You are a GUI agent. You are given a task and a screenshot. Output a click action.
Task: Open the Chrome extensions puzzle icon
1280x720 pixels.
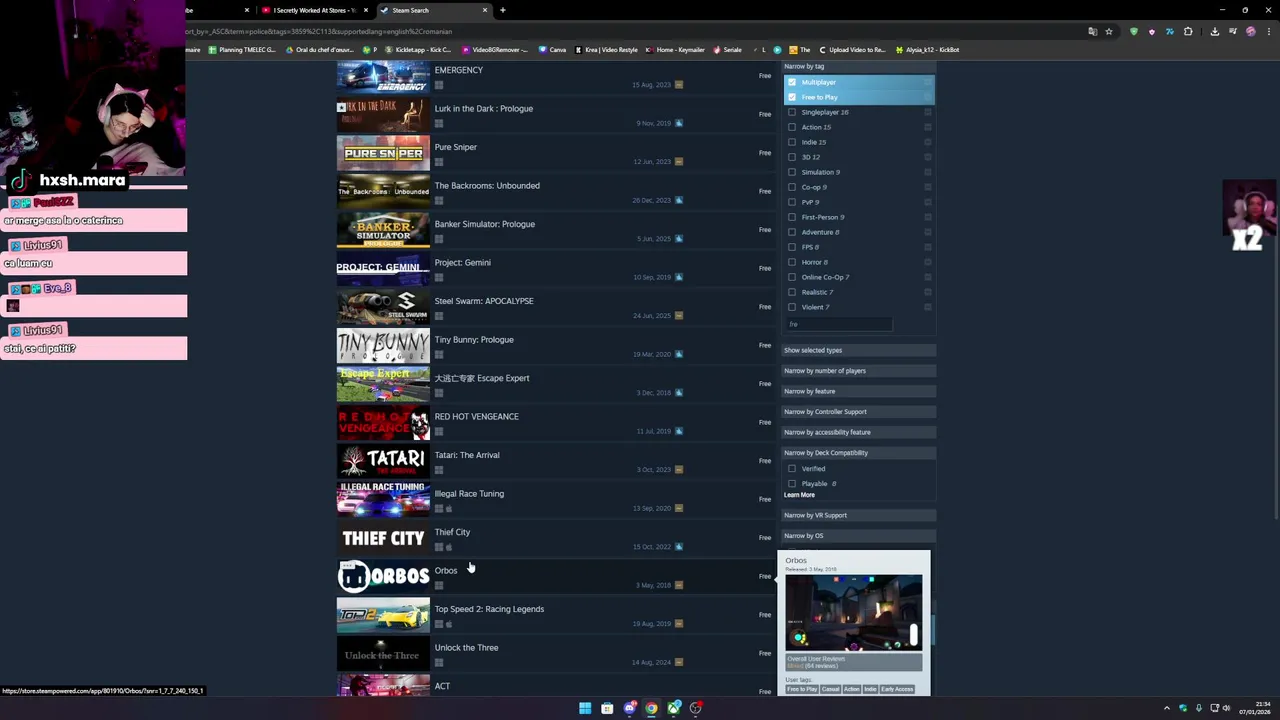pos(1188,31)
